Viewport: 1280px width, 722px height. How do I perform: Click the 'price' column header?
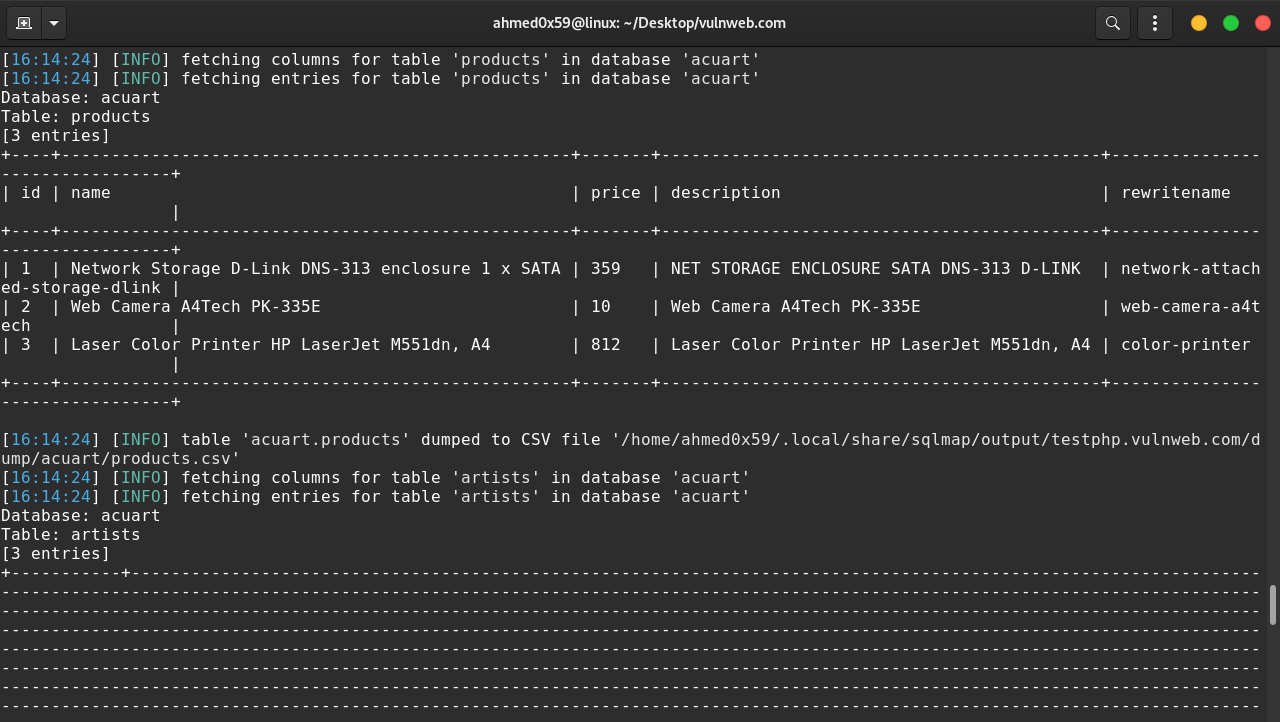[x=616, y=192]
